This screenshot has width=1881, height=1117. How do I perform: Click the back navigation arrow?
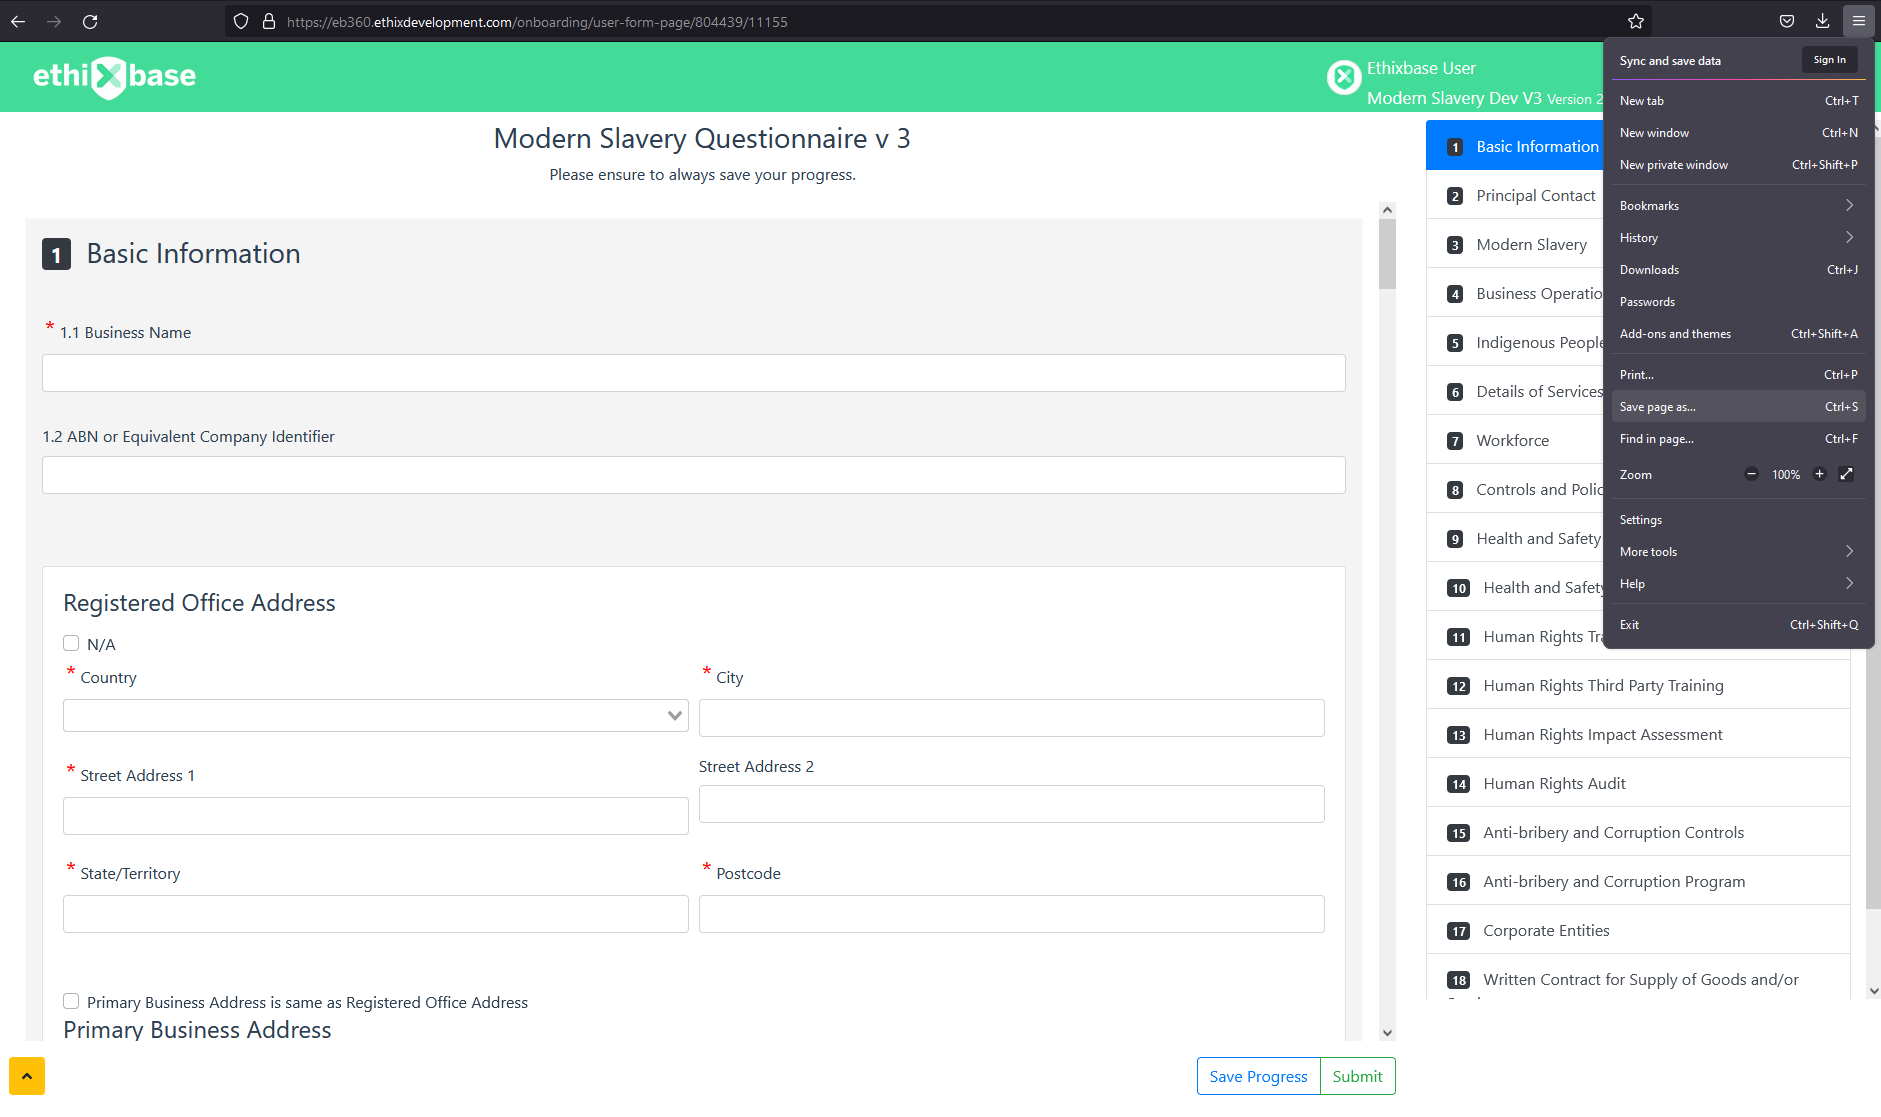18,21
